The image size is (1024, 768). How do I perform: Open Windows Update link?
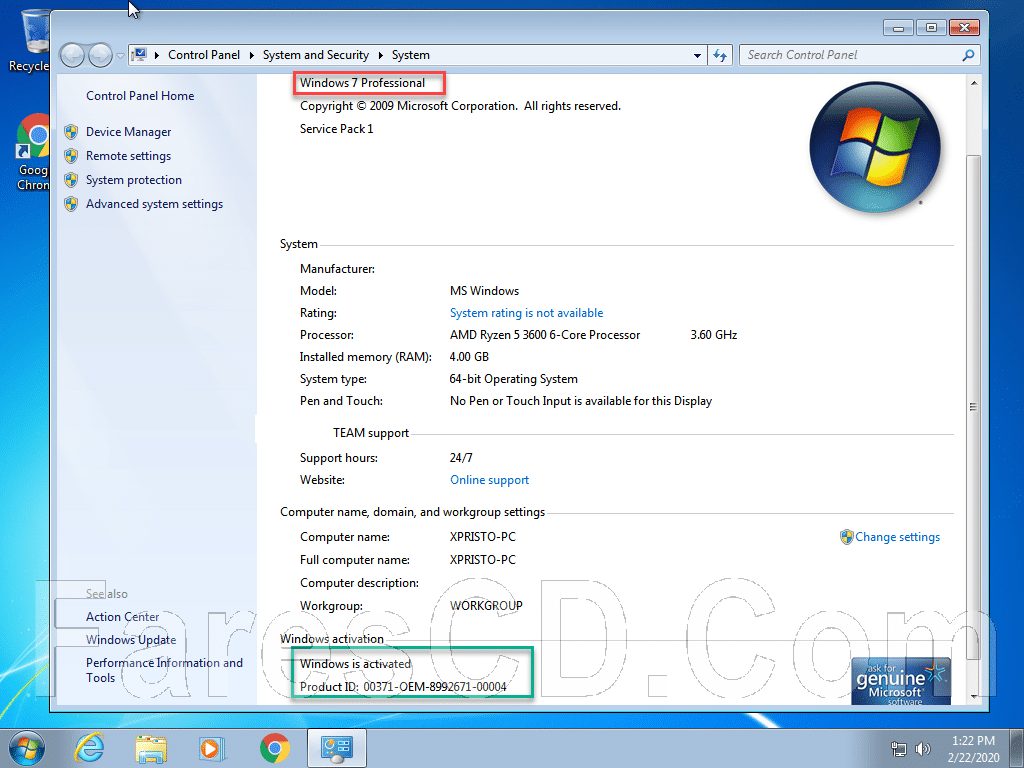point(131,640)
